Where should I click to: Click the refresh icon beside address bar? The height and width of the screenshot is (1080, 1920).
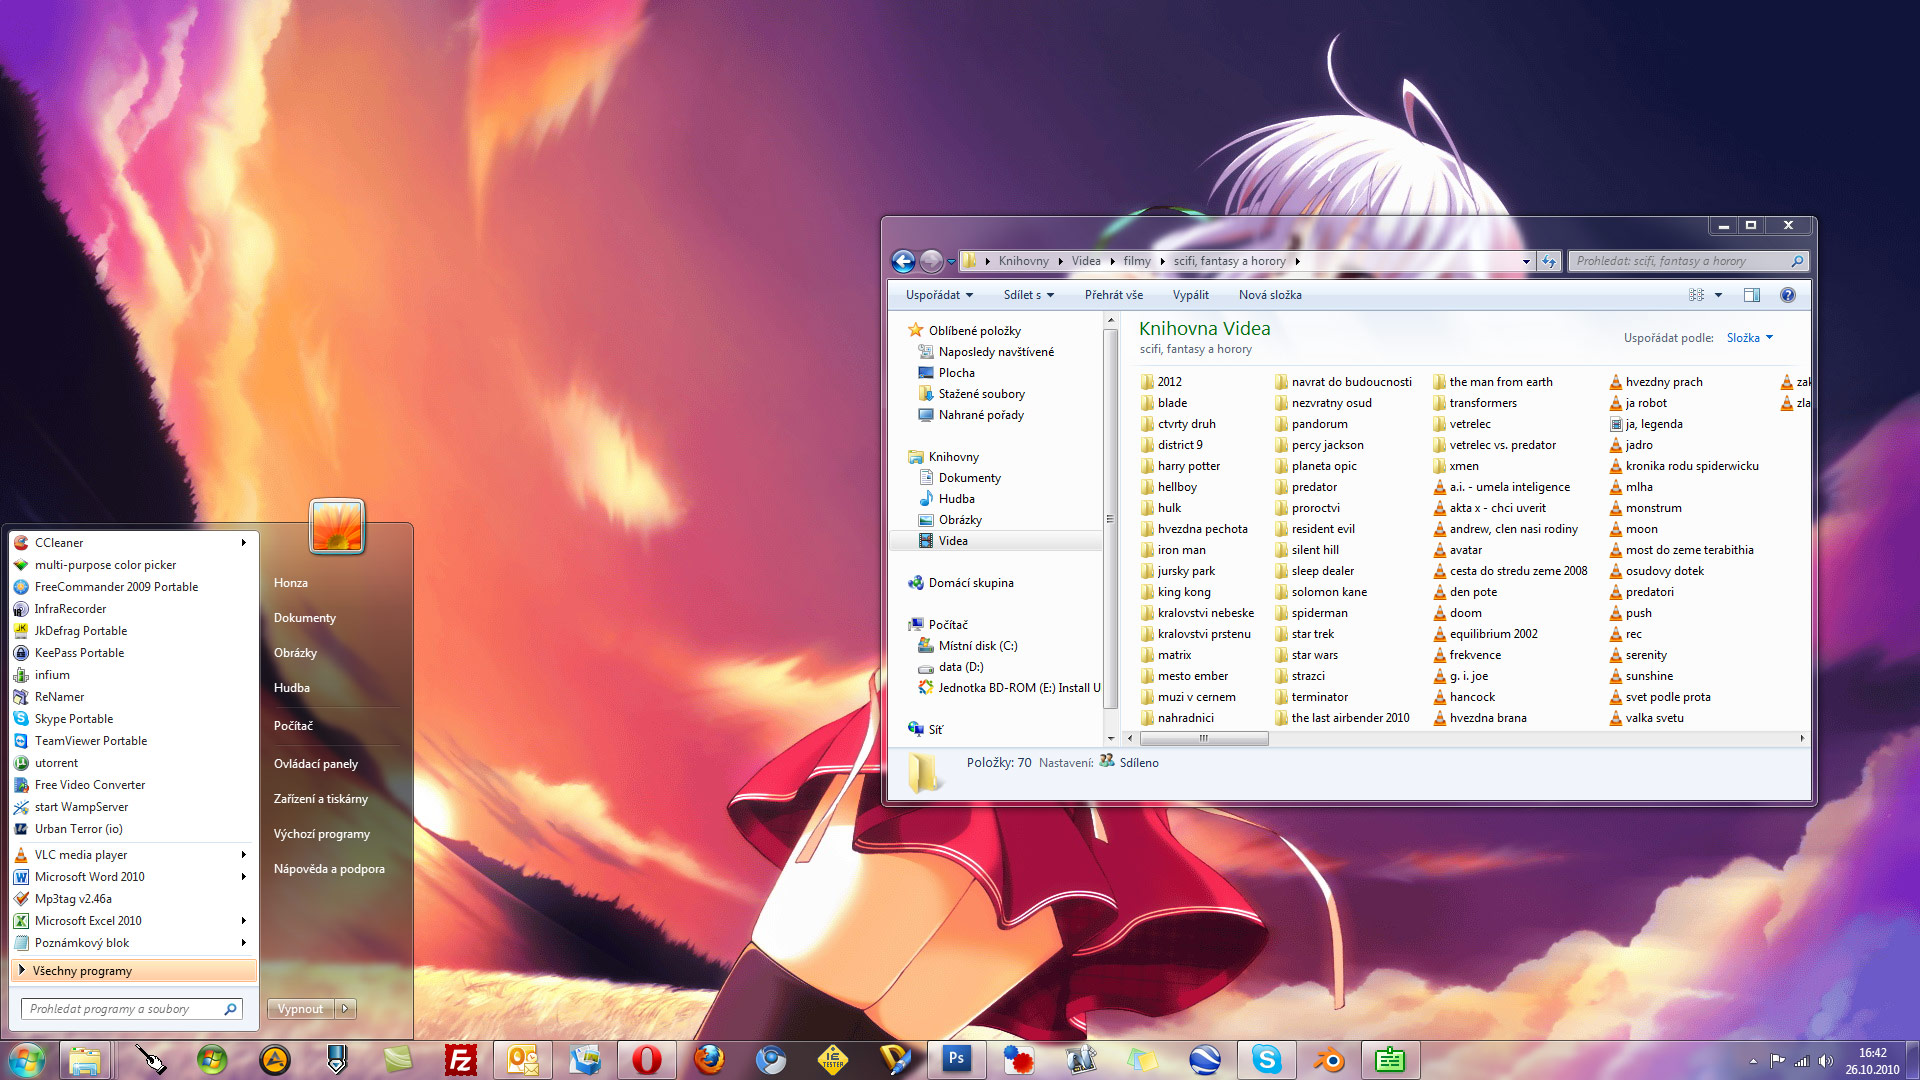point(1549,261)
